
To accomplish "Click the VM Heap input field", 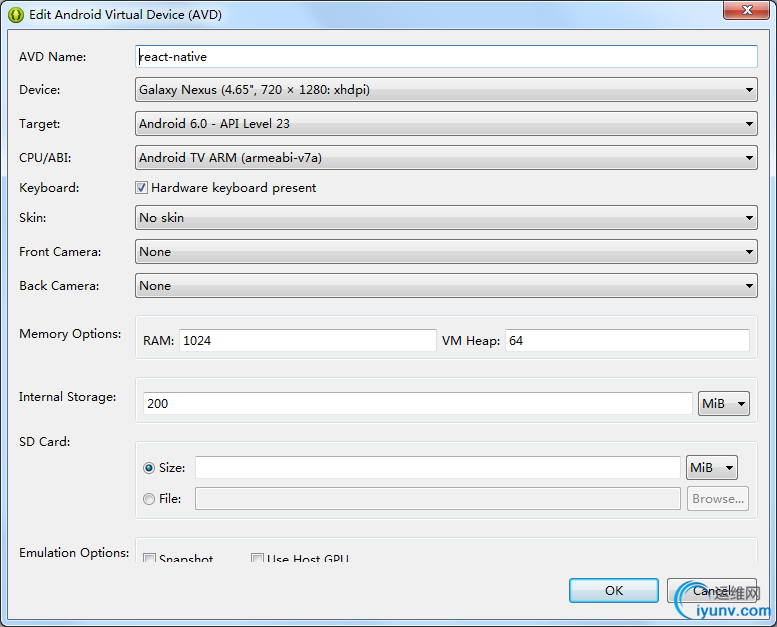I will 627,341.
